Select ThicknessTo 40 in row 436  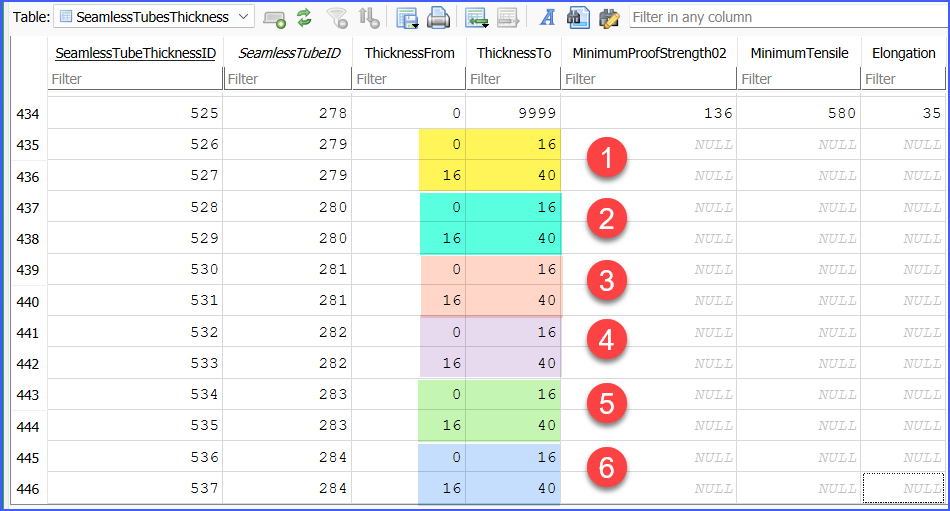(x=514, y=176)
